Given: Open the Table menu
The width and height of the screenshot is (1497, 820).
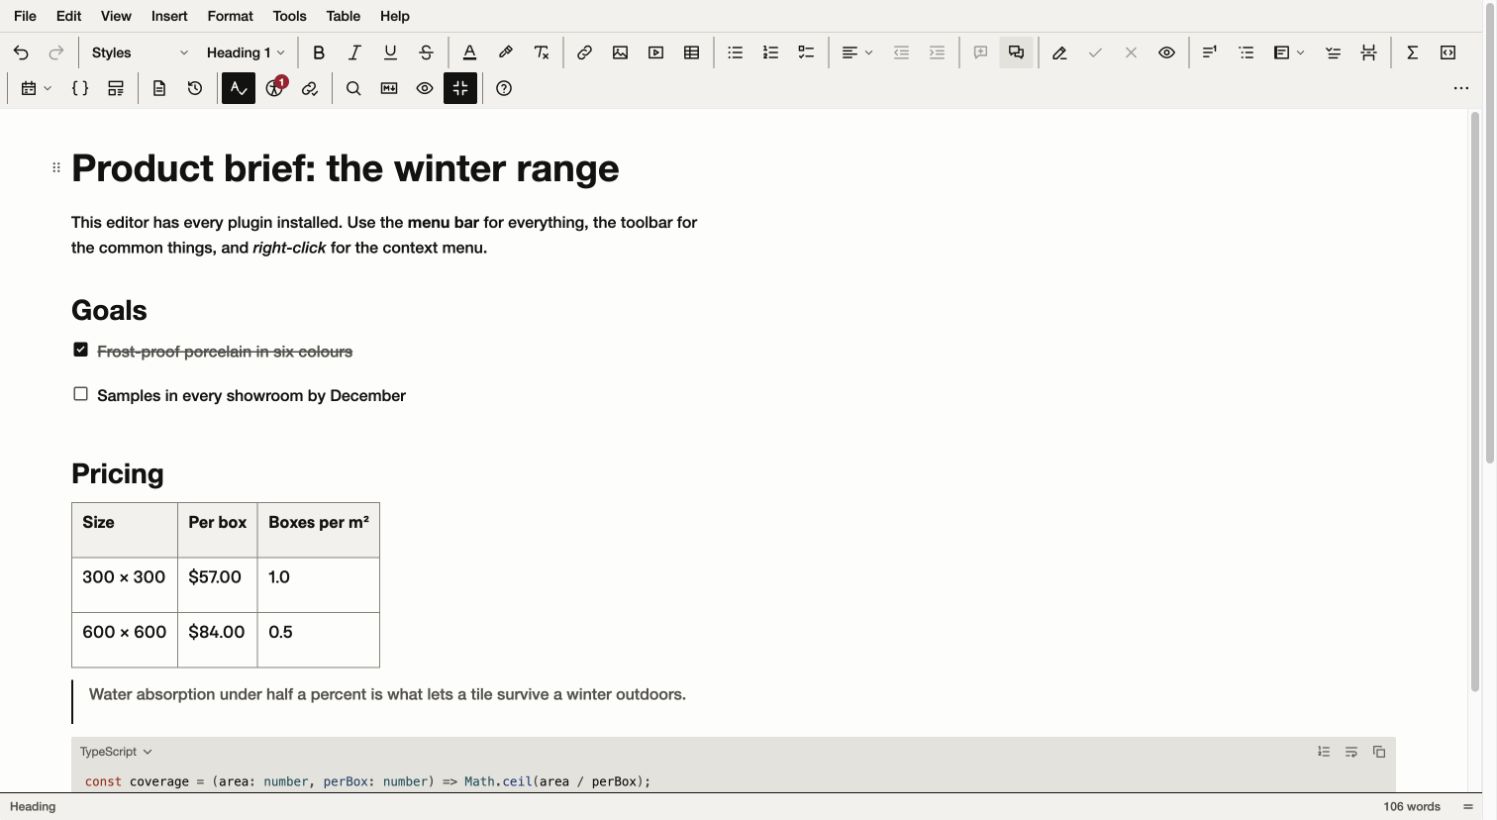Looking at the screenshot, I should (343, 16).
